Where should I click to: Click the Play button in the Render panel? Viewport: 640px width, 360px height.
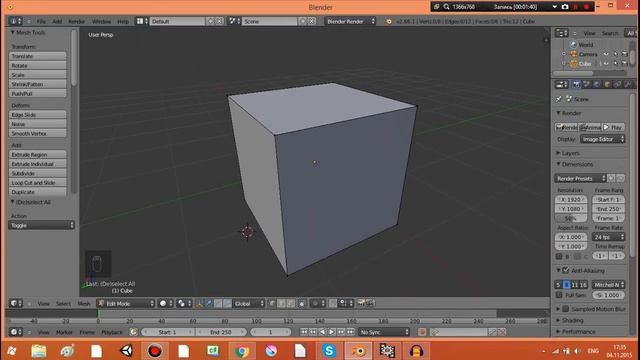613,127
